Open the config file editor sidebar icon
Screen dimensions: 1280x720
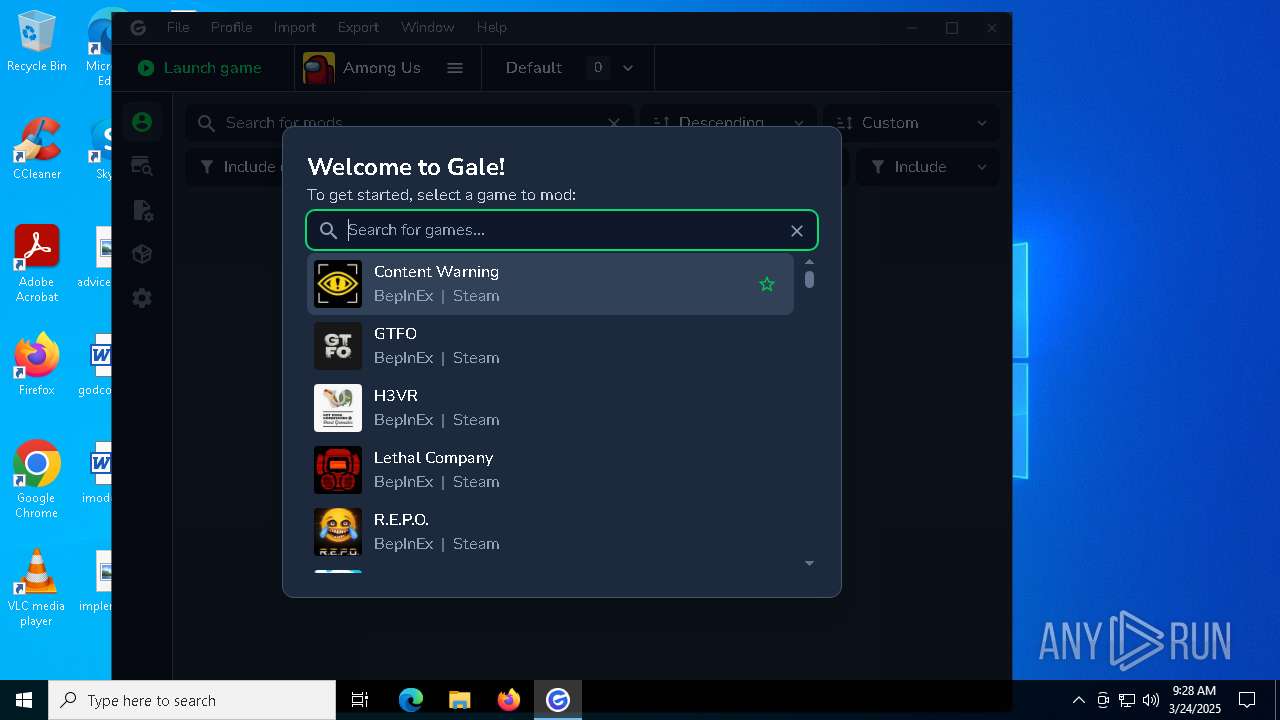tap(142, 210)
